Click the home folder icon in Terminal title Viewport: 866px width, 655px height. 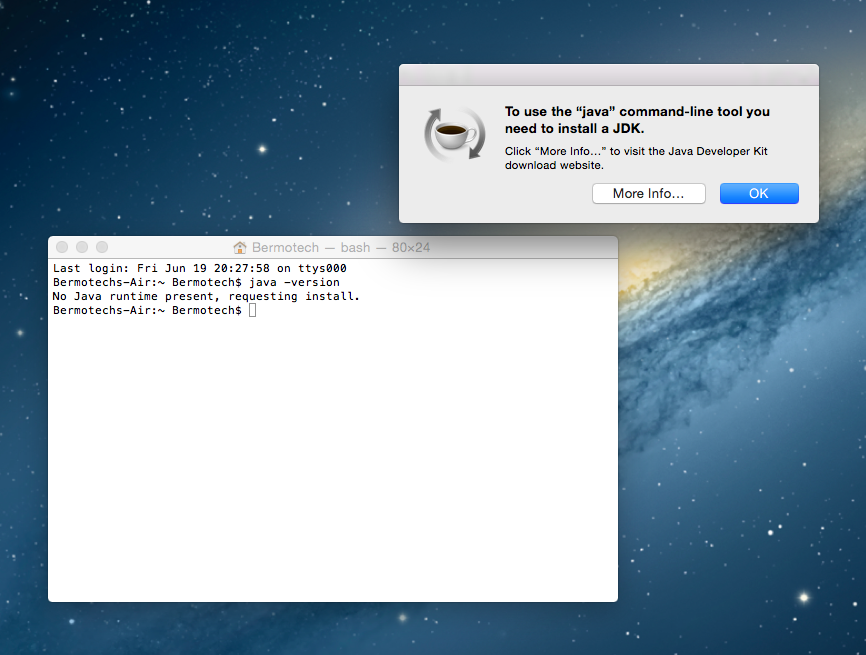click(x=240, y=247)
